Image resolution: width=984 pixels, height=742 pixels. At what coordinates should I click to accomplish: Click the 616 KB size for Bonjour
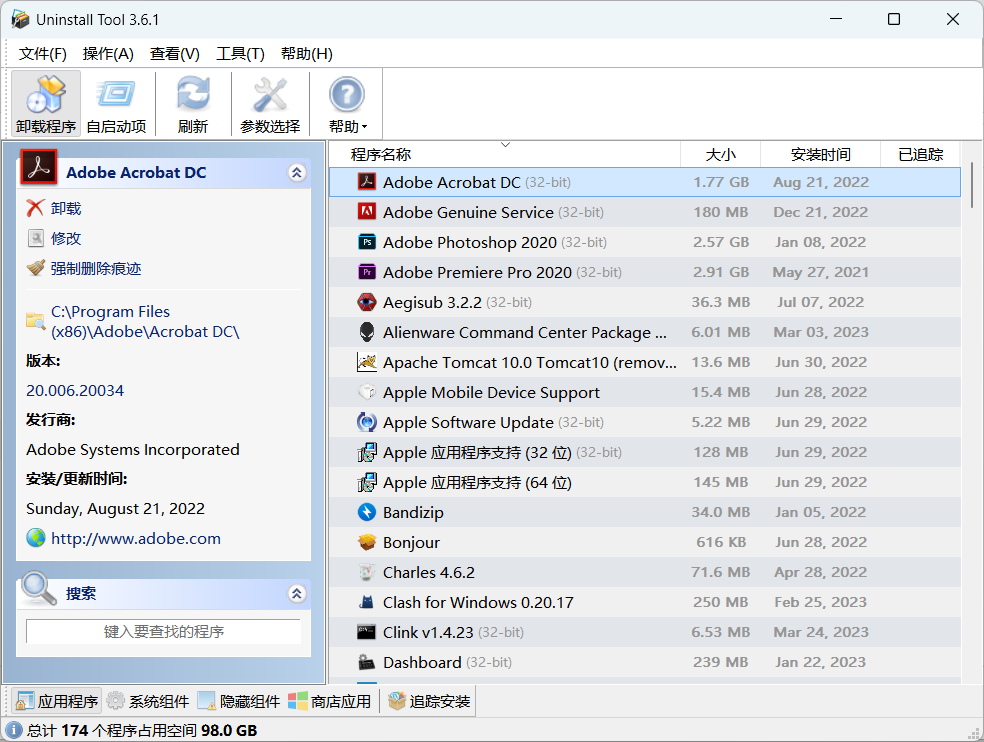tap(721, 542)
